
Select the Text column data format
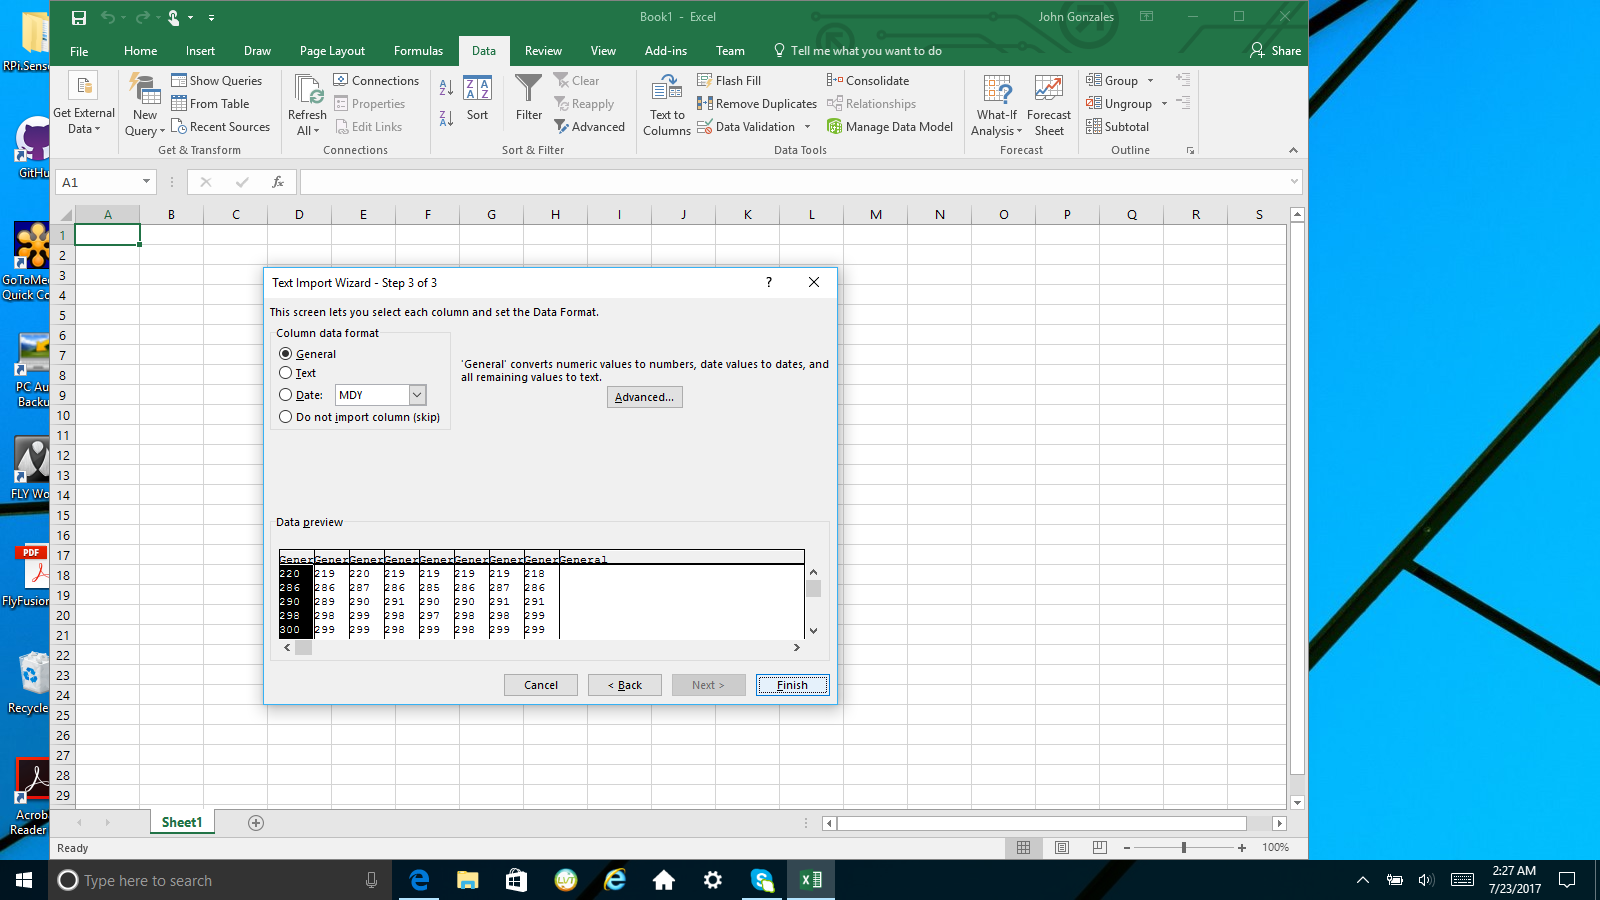click(286, 373)
